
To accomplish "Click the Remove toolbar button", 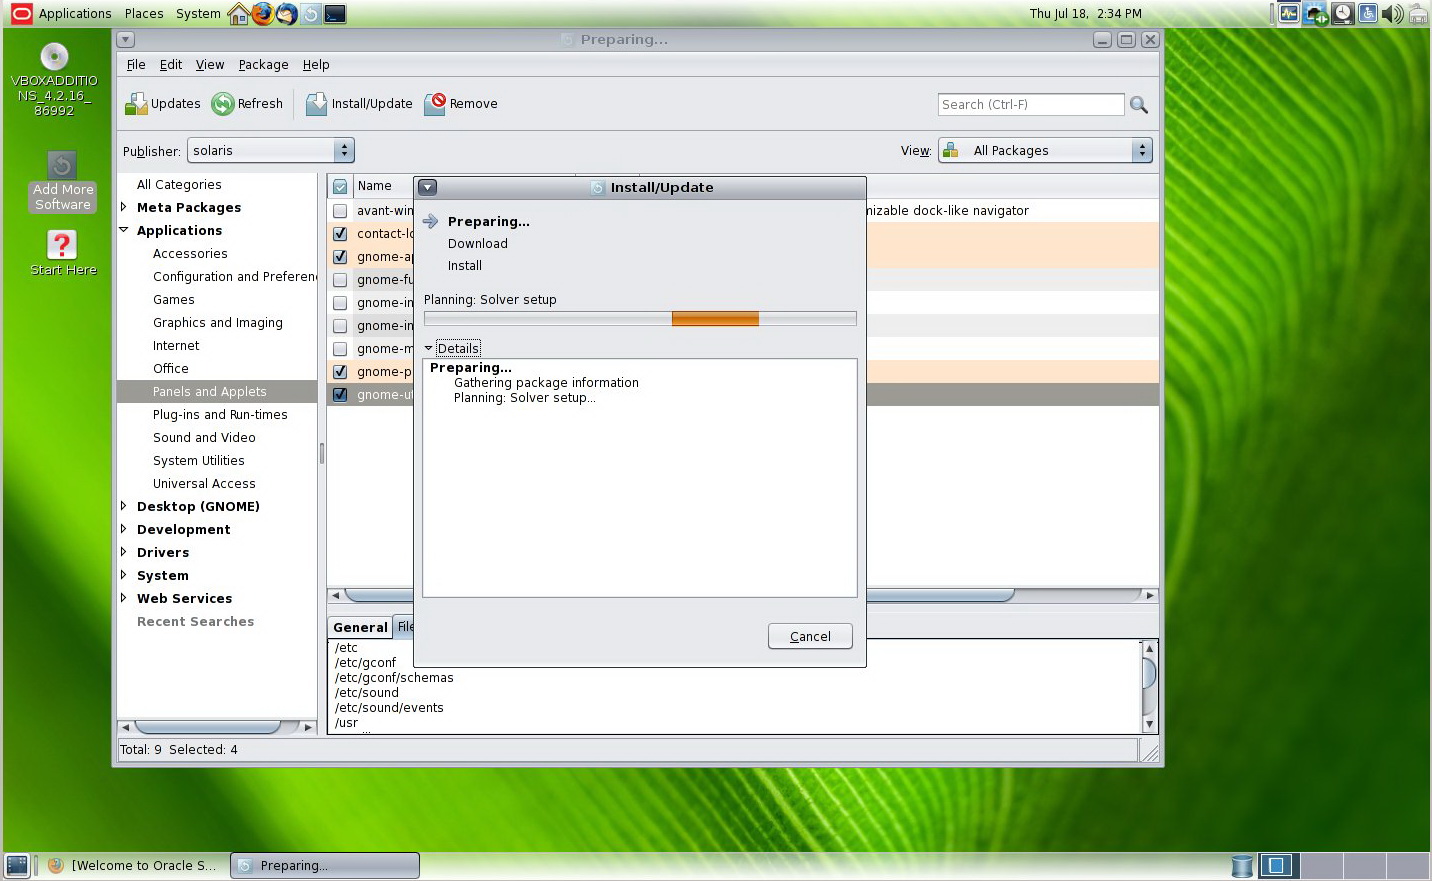I will click(x=461, y=104).
